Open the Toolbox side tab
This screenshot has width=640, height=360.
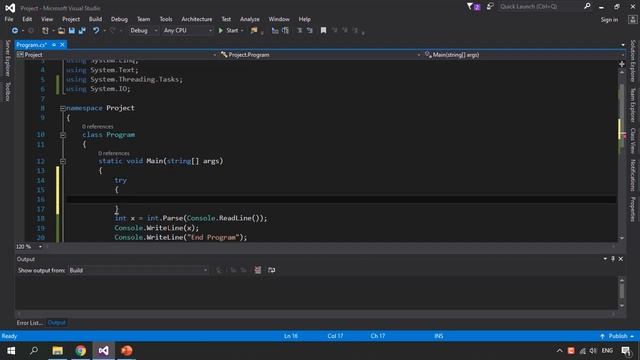pos(7,91)
